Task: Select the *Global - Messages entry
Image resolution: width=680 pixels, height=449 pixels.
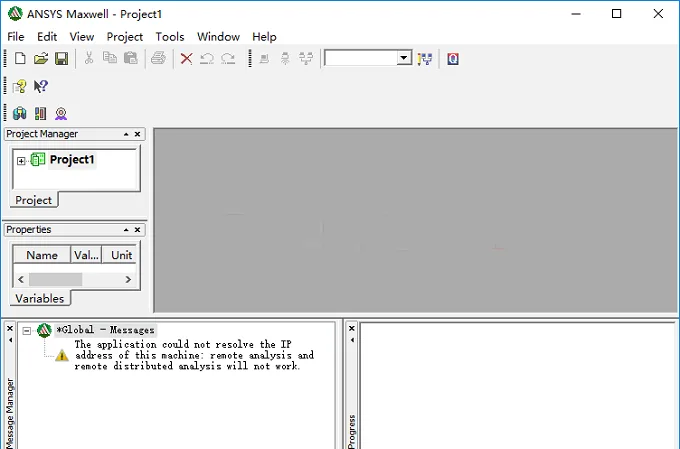Action: click(105, 330)
